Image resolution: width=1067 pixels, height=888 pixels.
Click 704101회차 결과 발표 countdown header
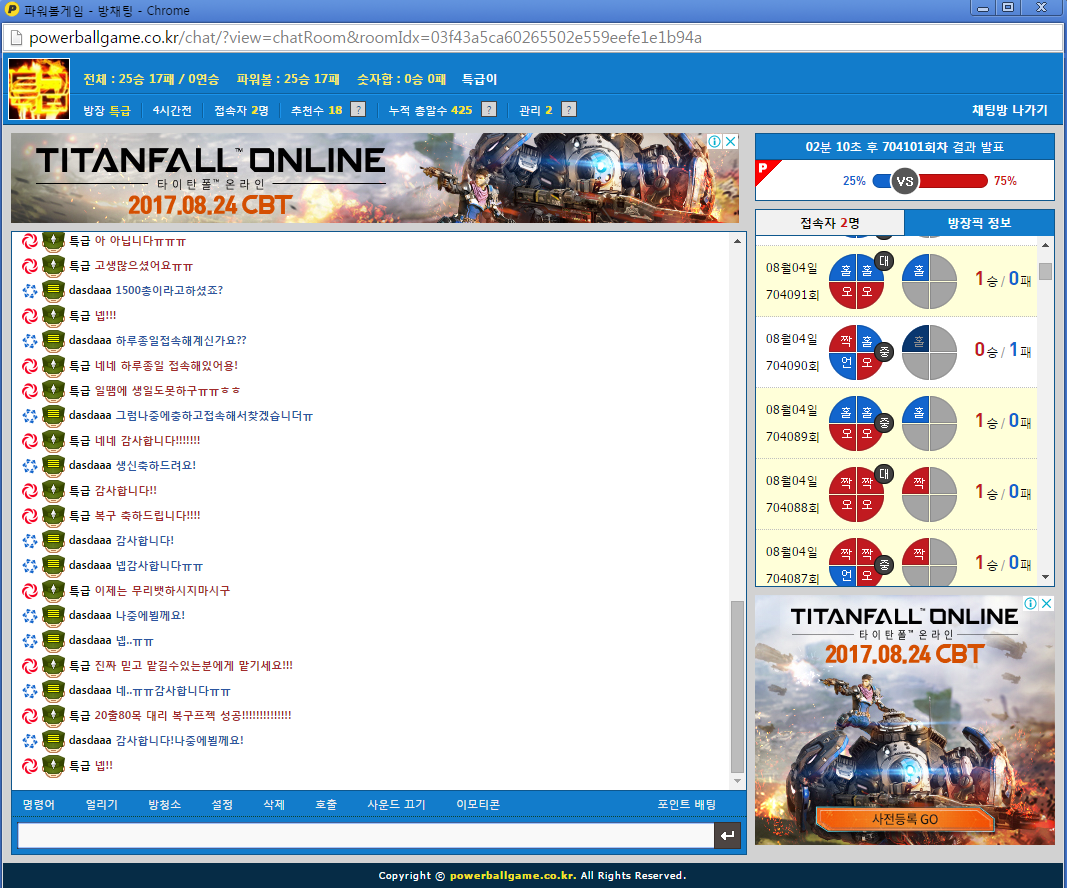point(904,147)
